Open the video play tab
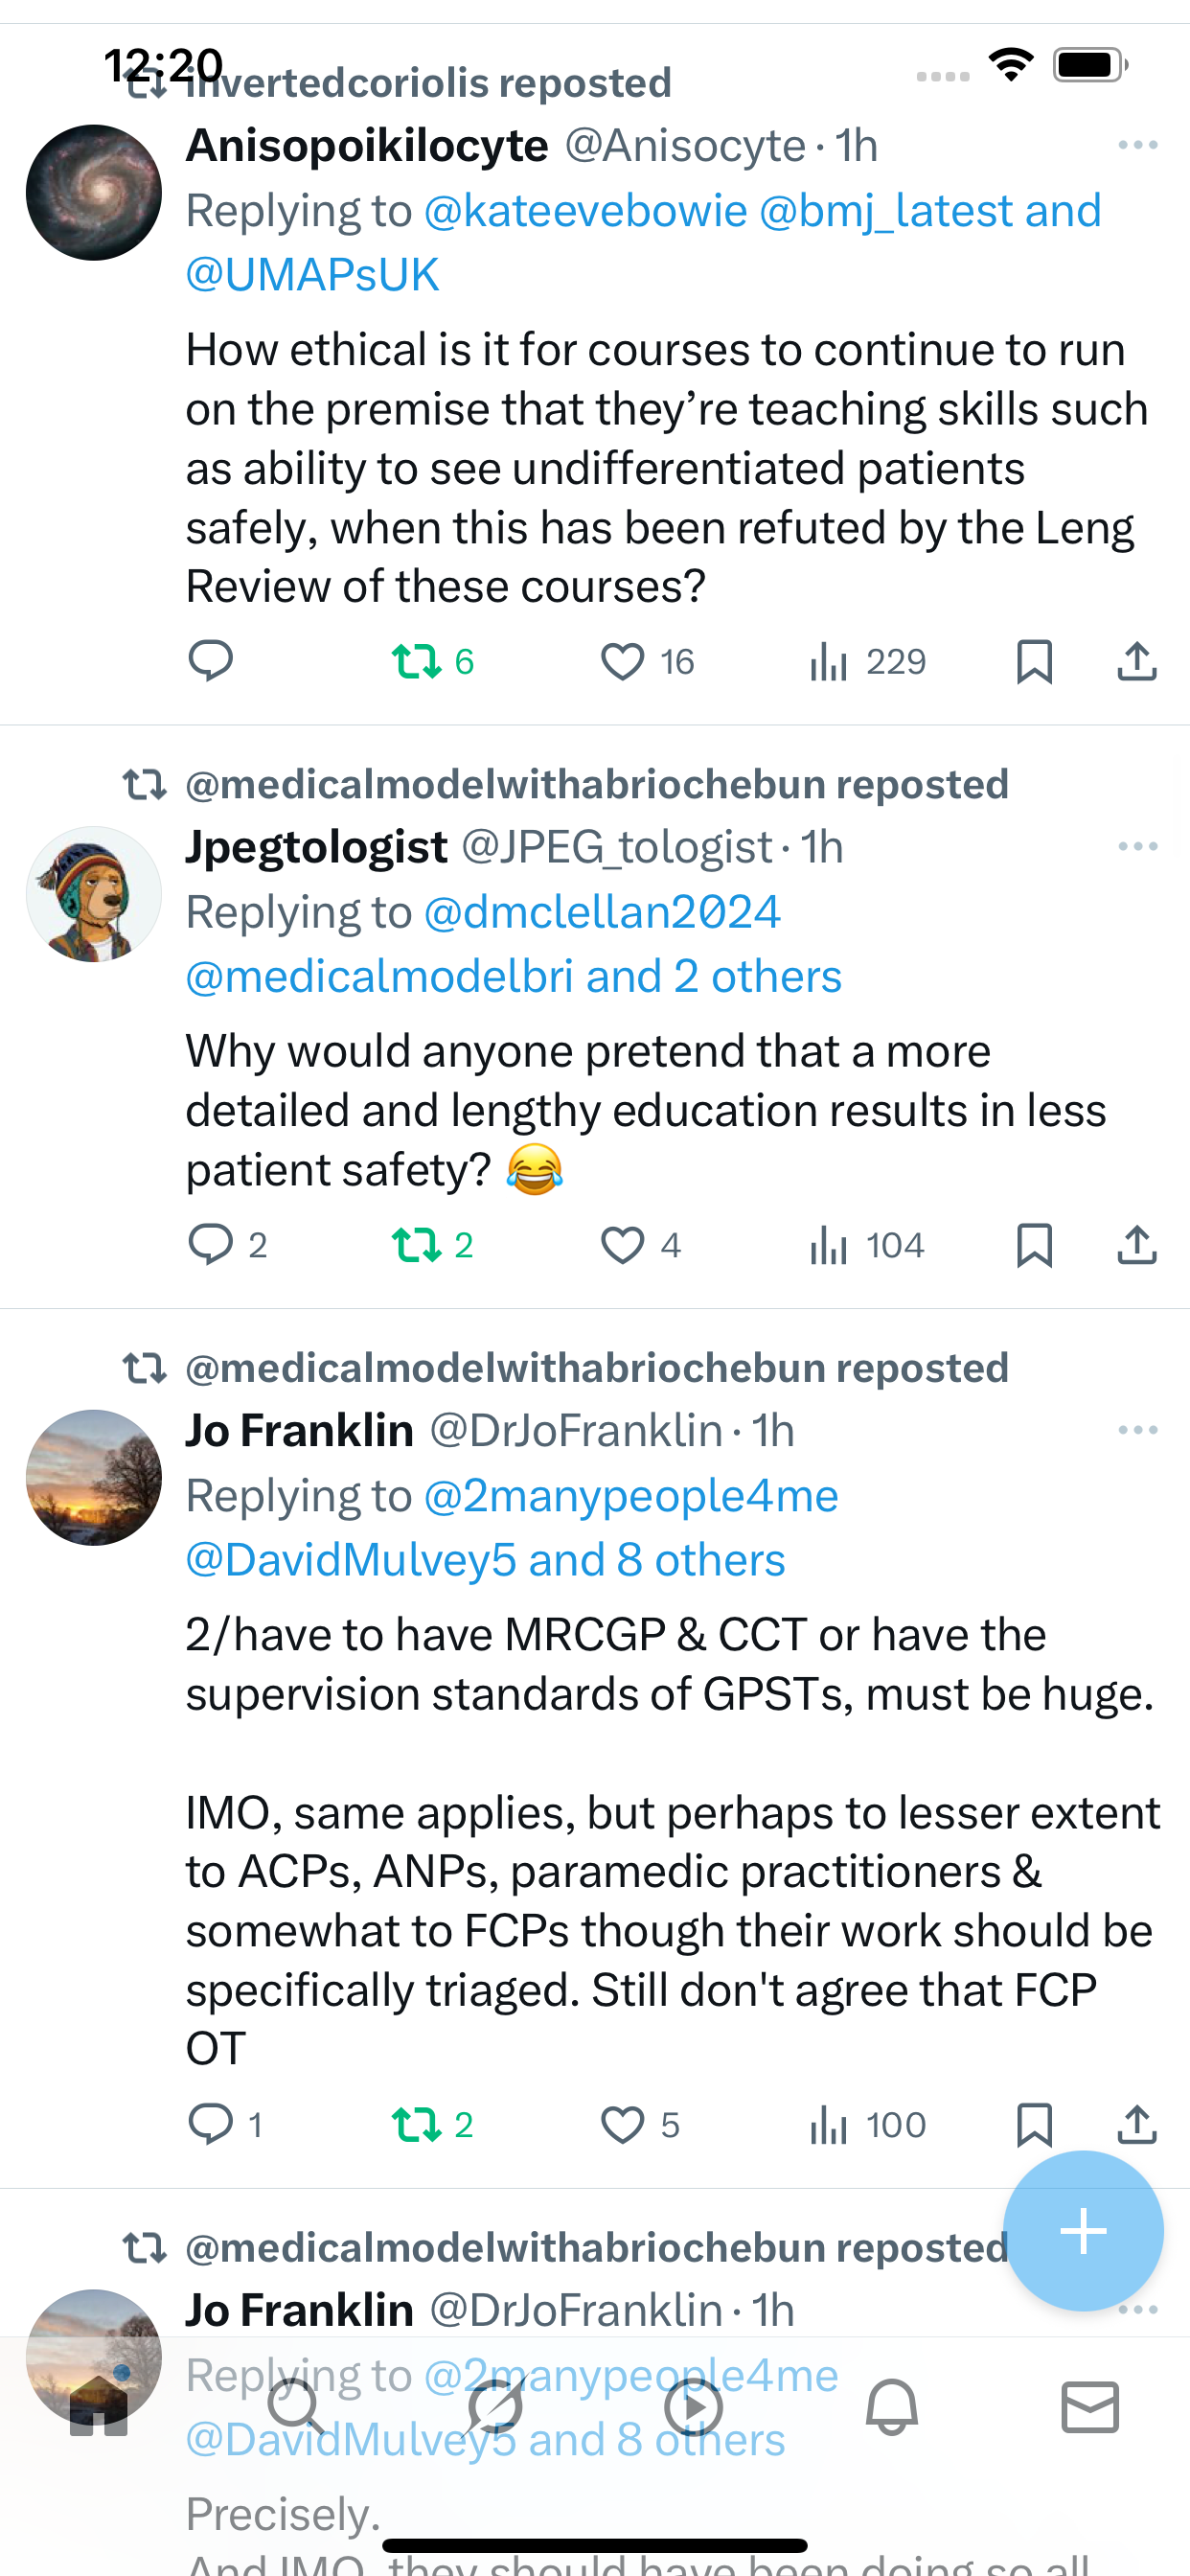 click(x=693, y=2406)
